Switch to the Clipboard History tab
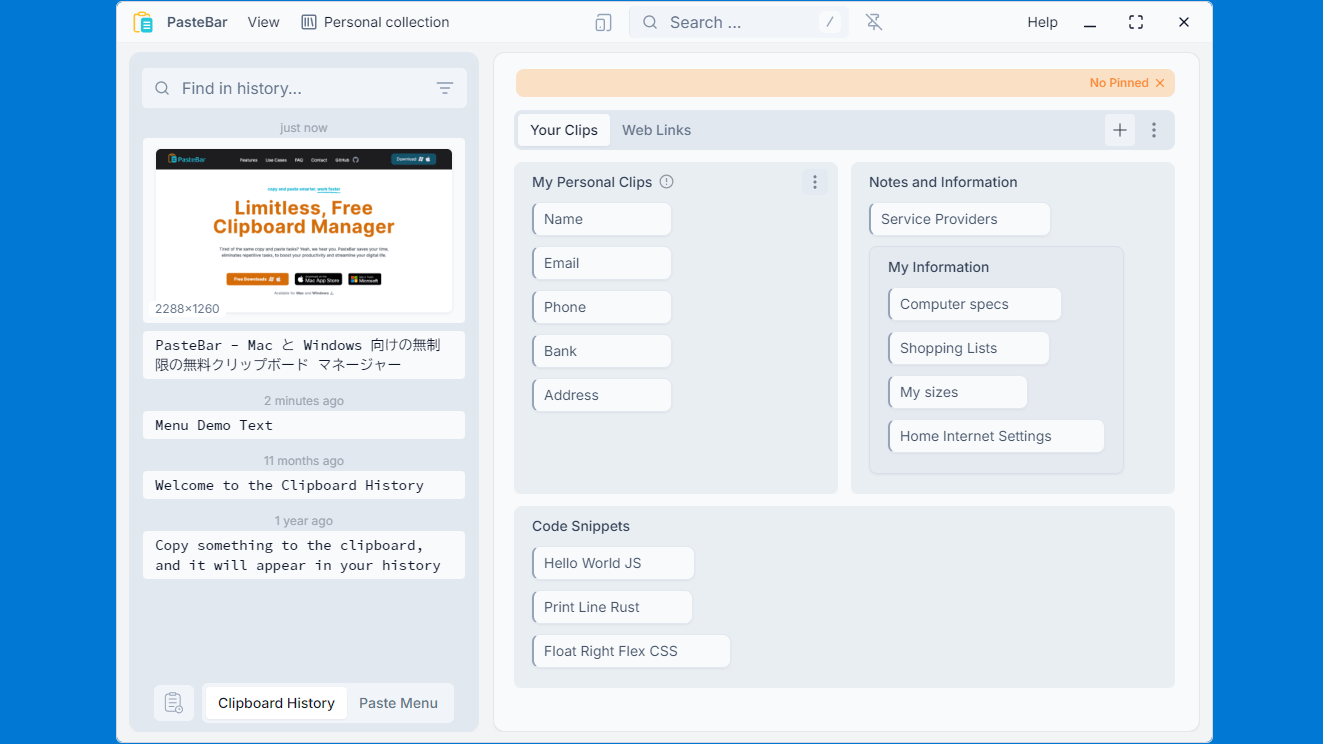Image resolution: width=1323 pixels, height=744 pixels. click(276, 703)
